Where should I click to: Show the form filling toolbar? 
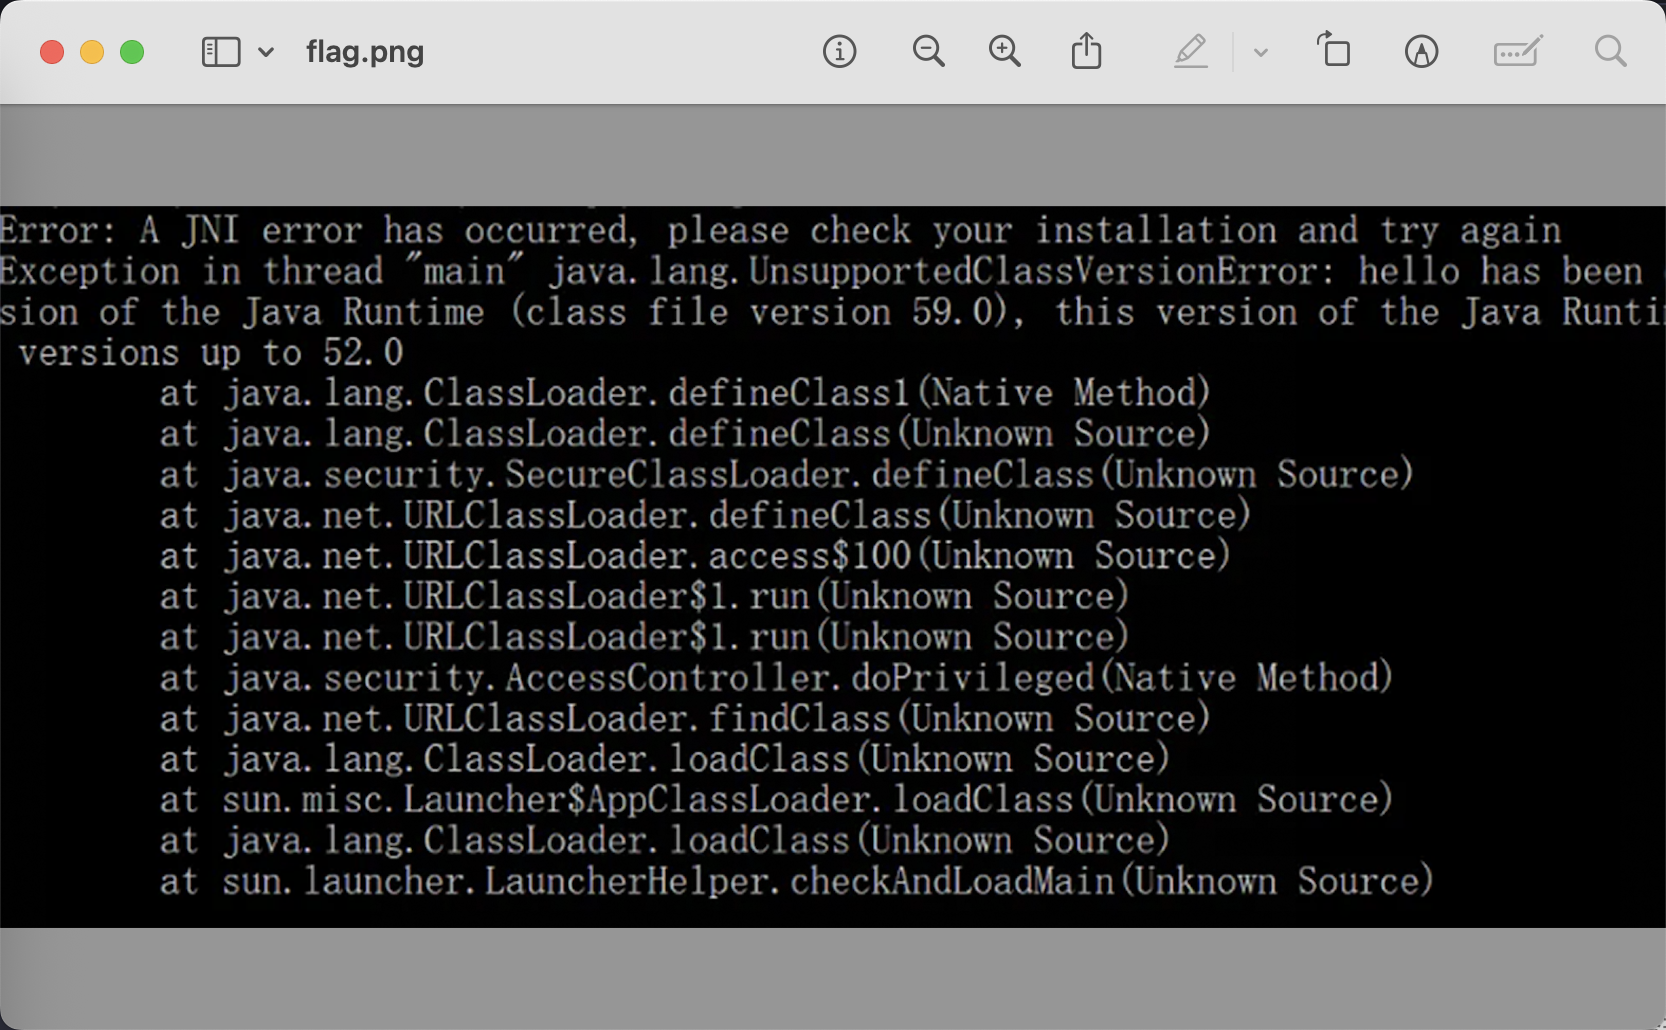click(x=1517, y=52)
